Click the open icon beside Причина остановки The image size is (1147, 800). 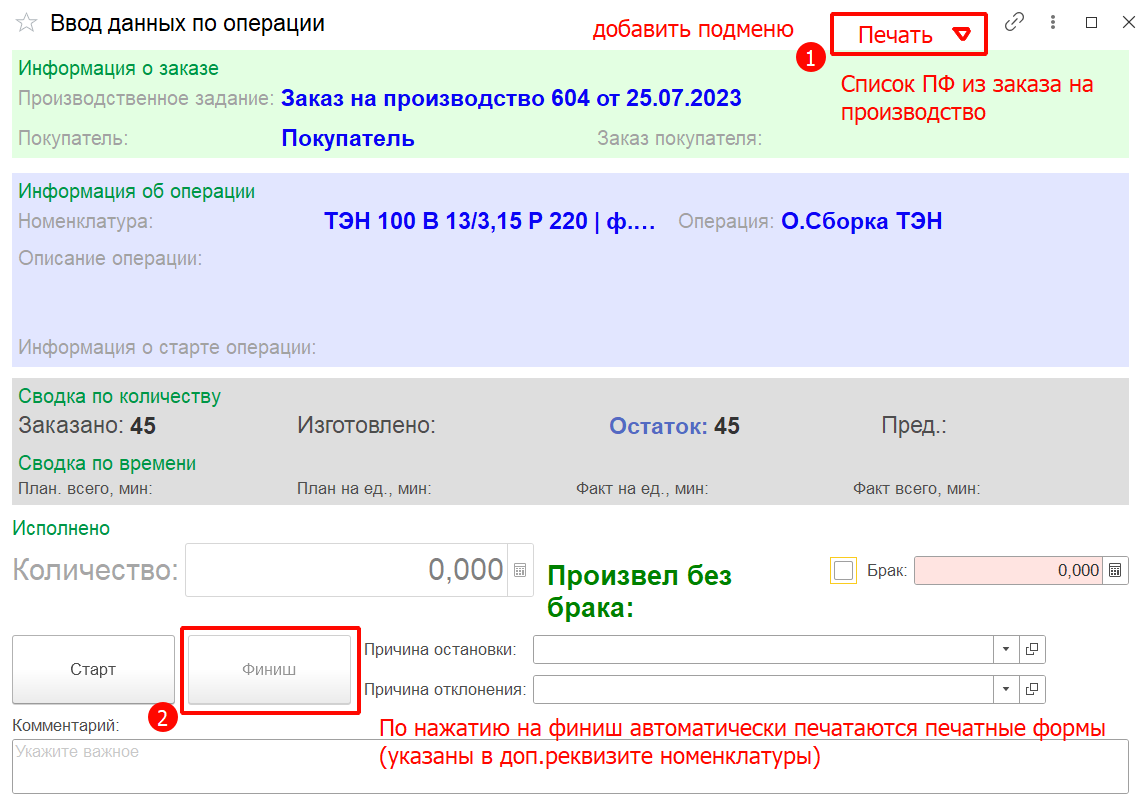point(1032,650)
